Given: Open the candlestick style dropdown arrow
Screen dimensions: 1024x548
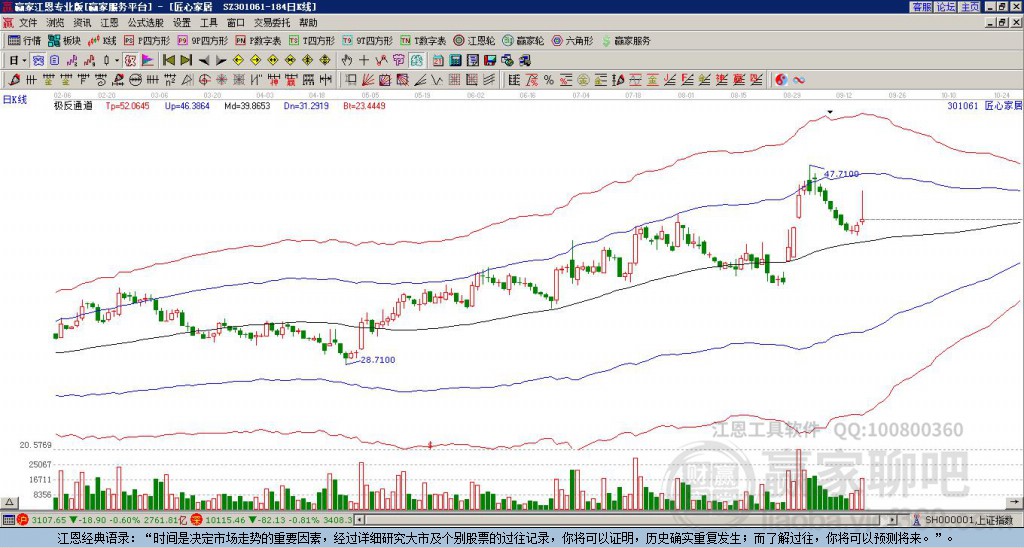Looking at the screenshot, I should click(x=117, y=60).
